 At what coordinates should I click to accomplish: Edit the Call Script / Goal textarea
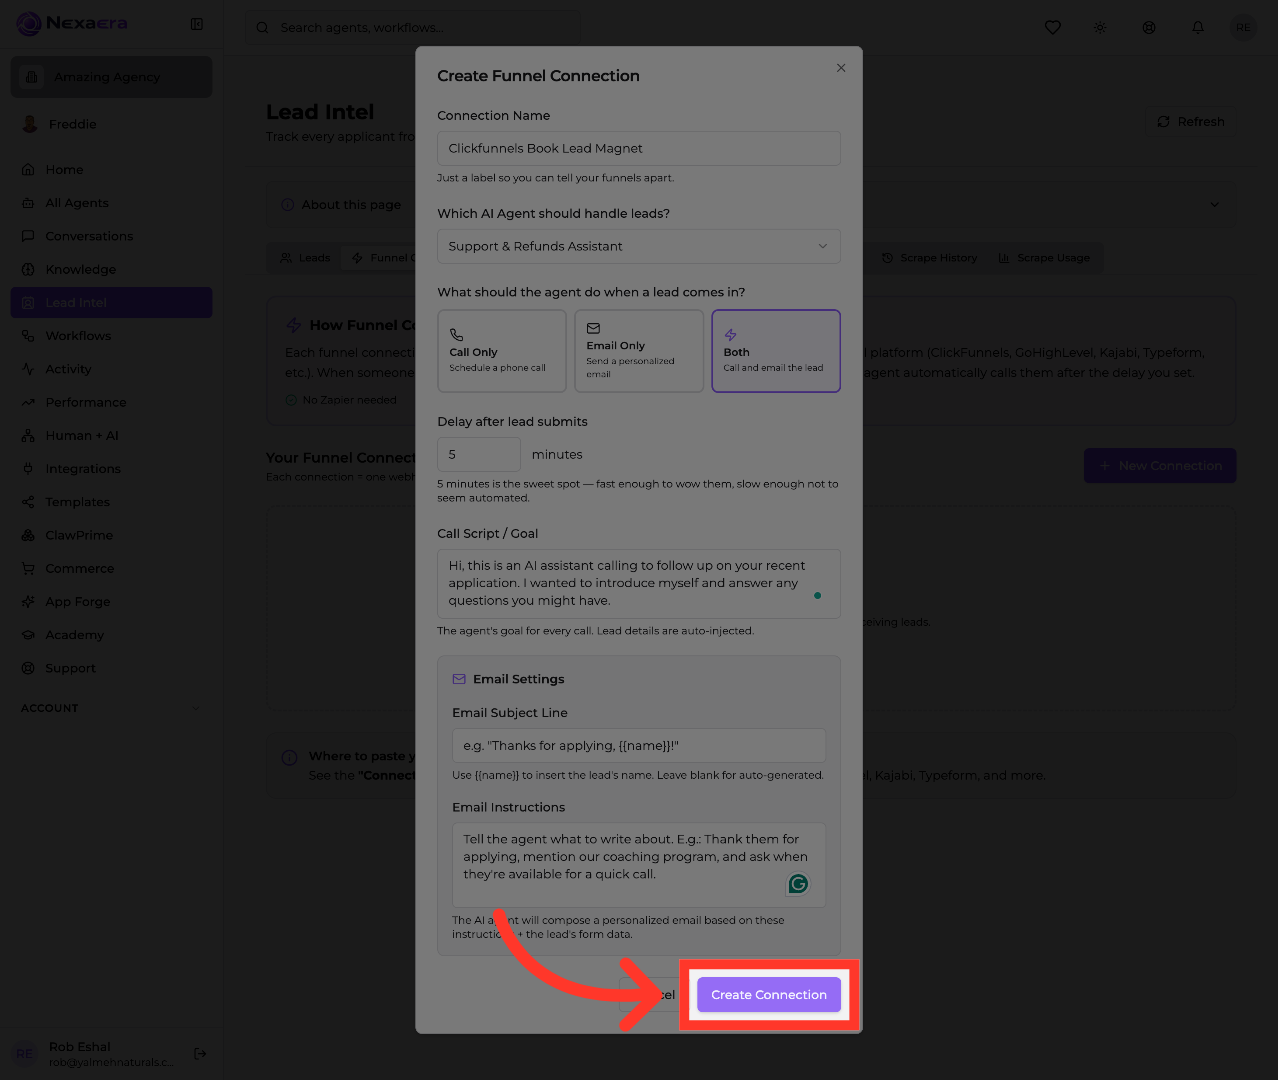[x=639, y=583]
